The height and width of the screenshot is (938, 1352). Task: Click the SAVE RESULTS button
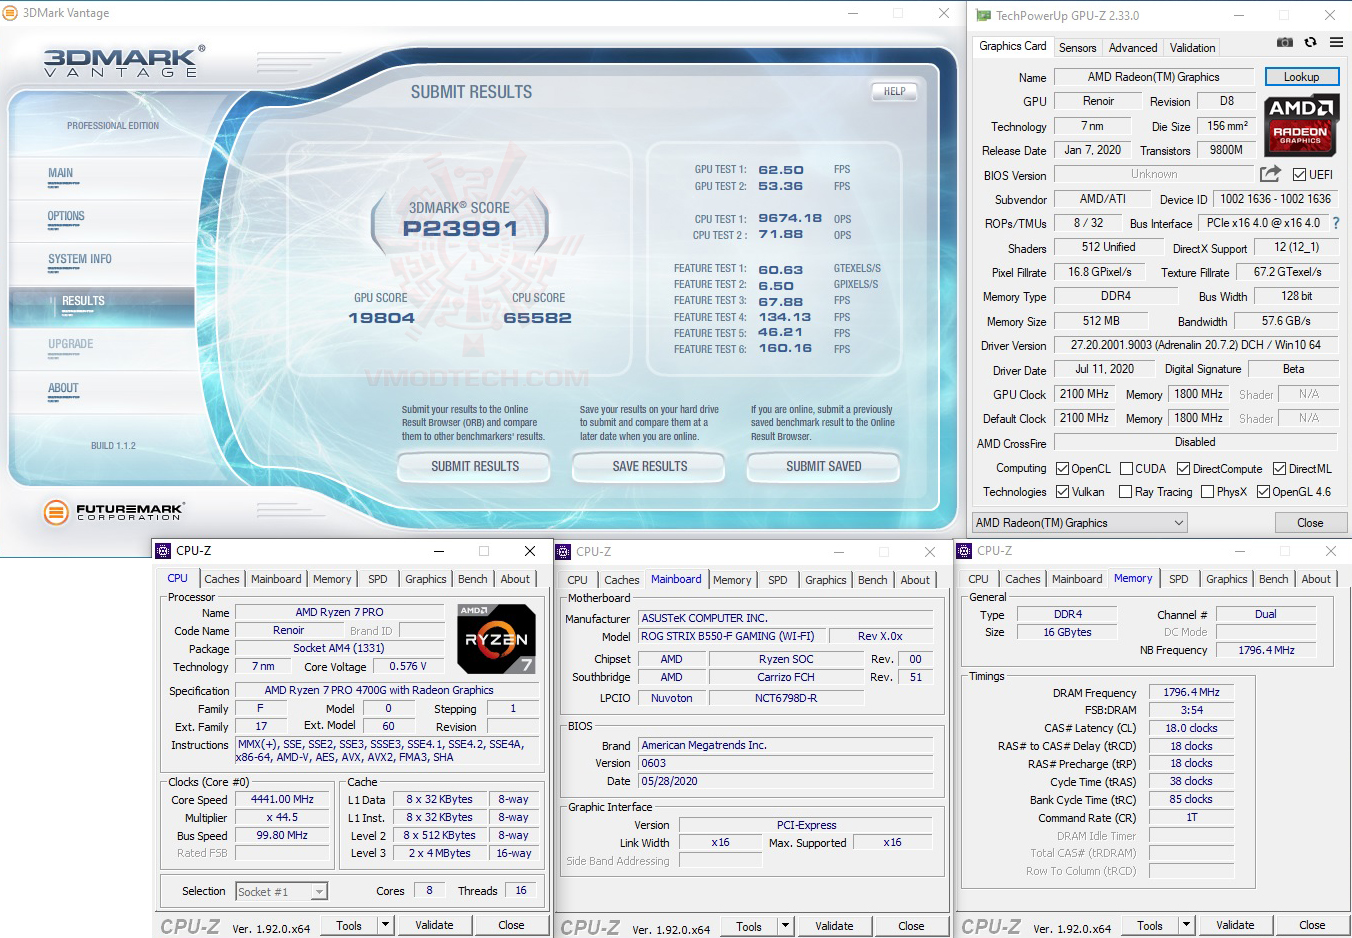(650, 466)
